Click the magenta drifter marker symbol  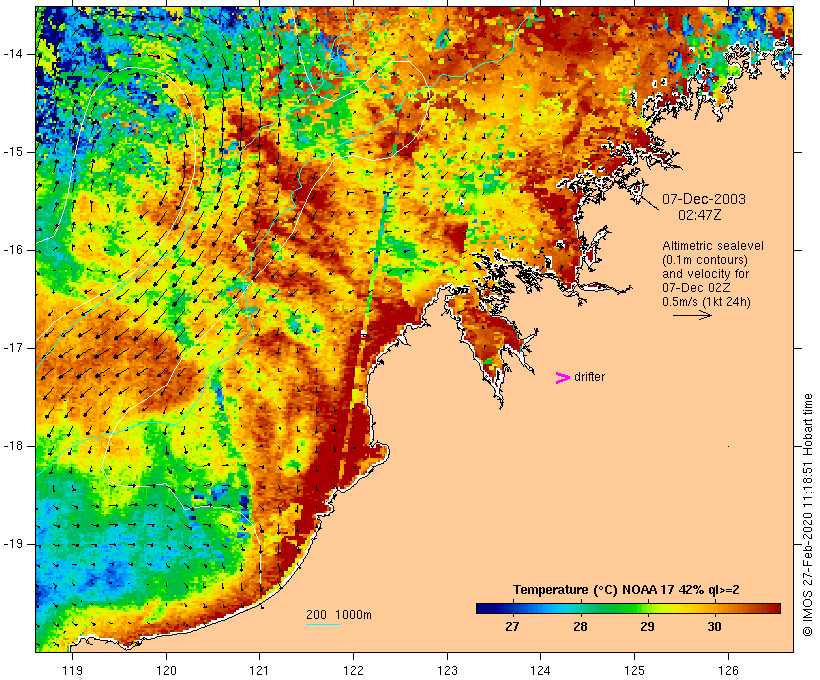[562, 378]
